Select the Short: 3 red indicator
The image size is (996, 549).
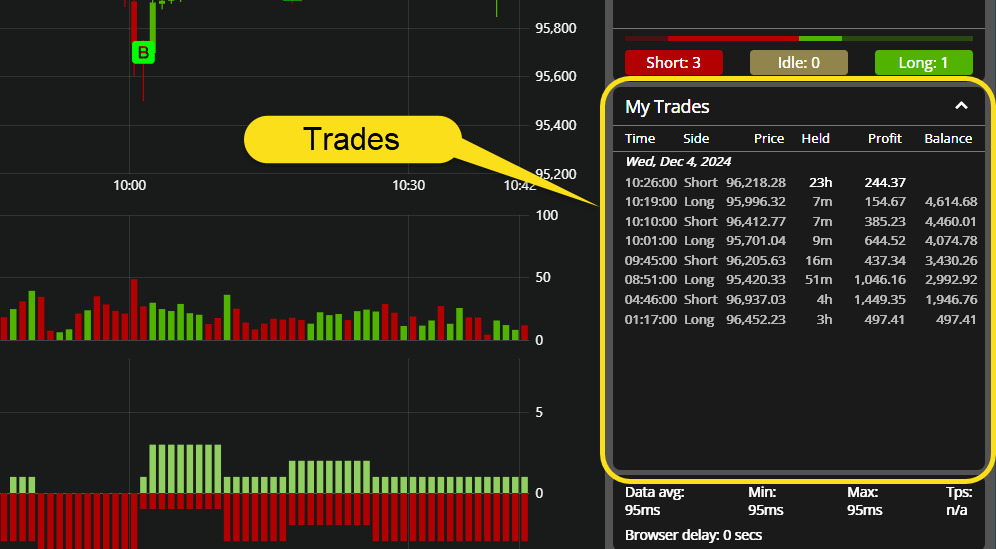pyautogui.click(x=673, y=63)
